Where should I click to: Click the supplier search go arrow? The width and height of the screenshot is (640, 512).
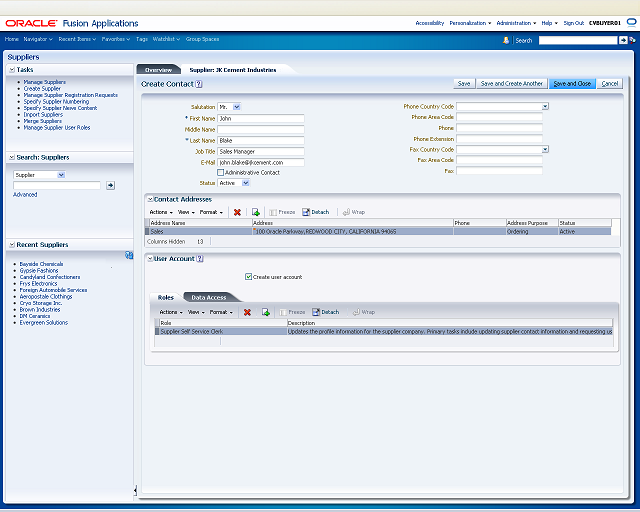point(110,186)
